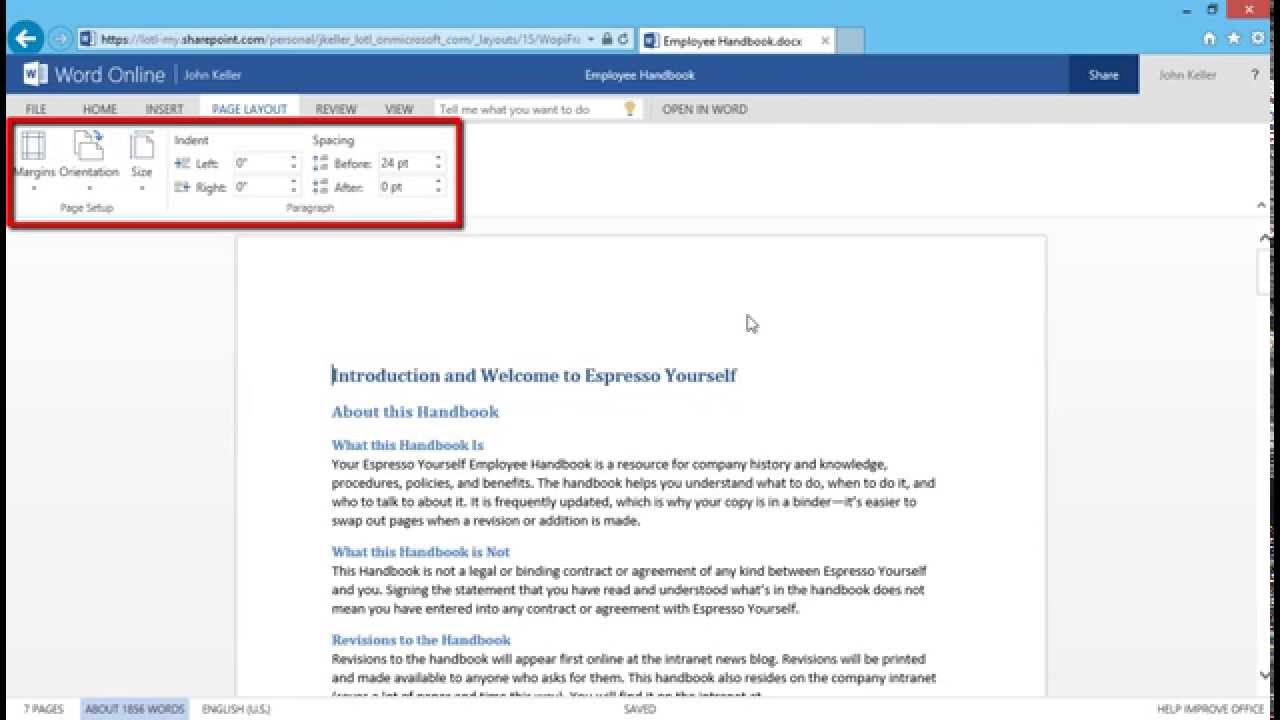The image size is (1280, 720).
Task: Refresh the page with the reload icon
Action: 623,40
